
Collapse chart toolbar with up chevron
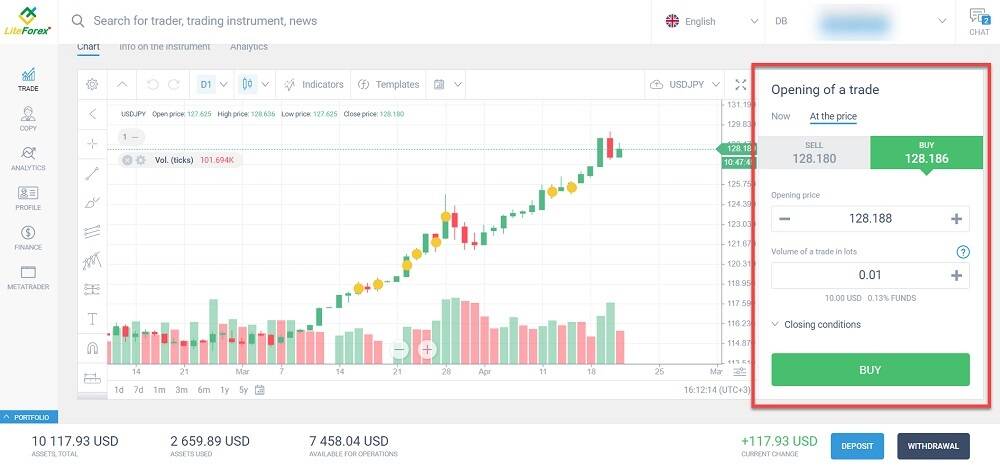(x=123, y=84)
